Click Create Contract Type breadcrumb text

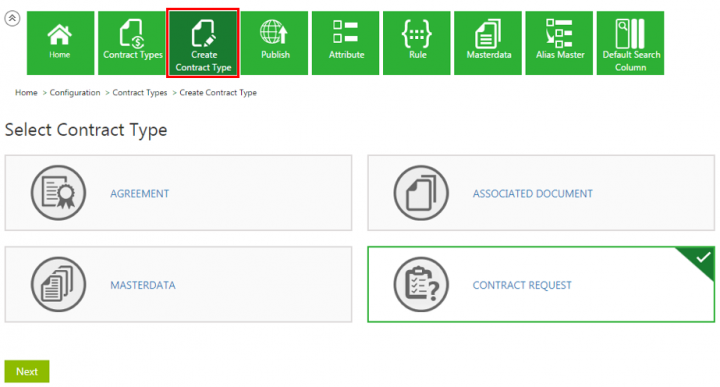(218, 92)
